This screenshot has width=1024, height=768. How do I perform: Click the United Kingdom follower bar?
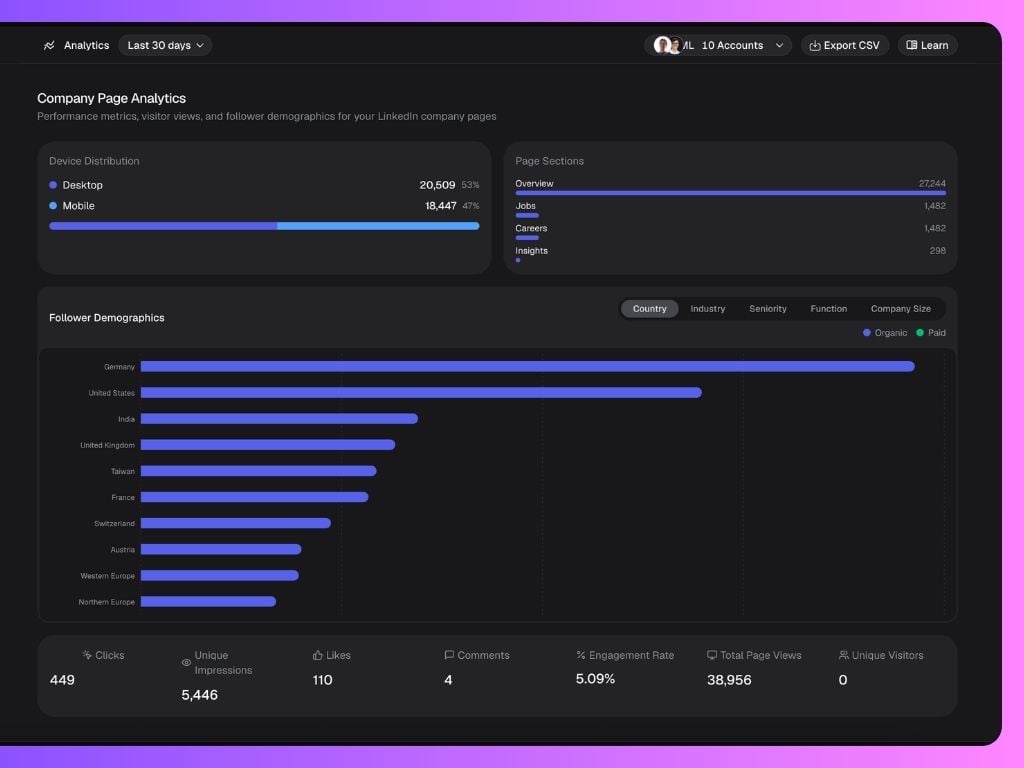point(268,445)
